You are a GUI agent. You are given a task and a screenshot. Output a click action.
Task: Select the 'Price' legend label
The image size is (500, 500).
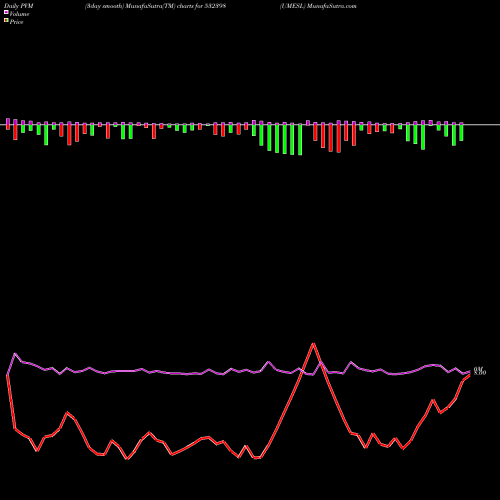coord(16,22)
